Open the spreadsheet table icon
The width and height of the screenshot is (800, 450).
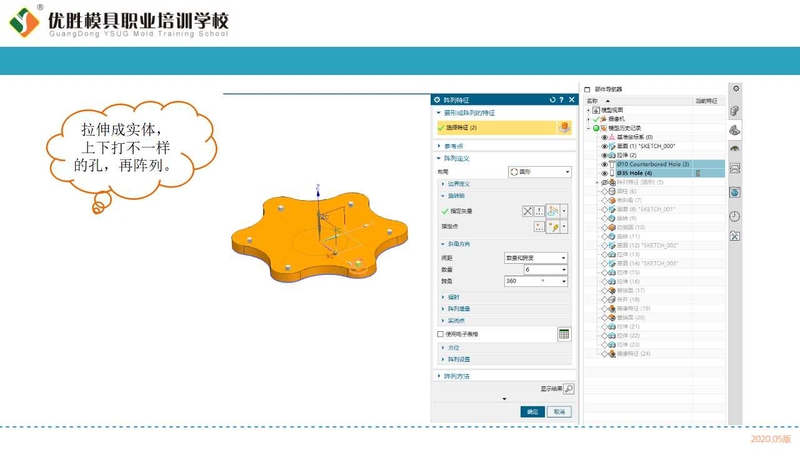[x=564, y=333]
